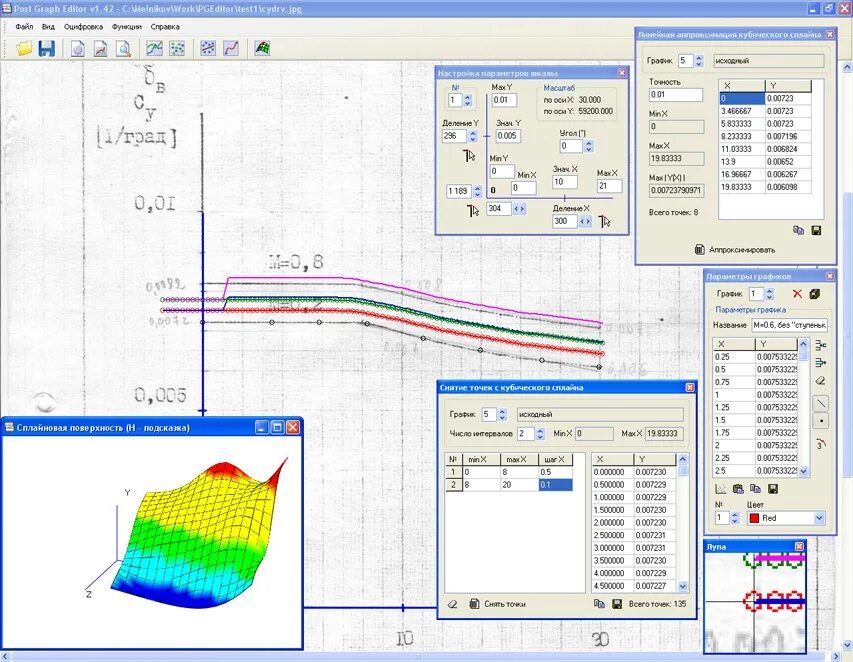
Task: Click insert-row icon right of X/Y table
Action: click(821, 345)
